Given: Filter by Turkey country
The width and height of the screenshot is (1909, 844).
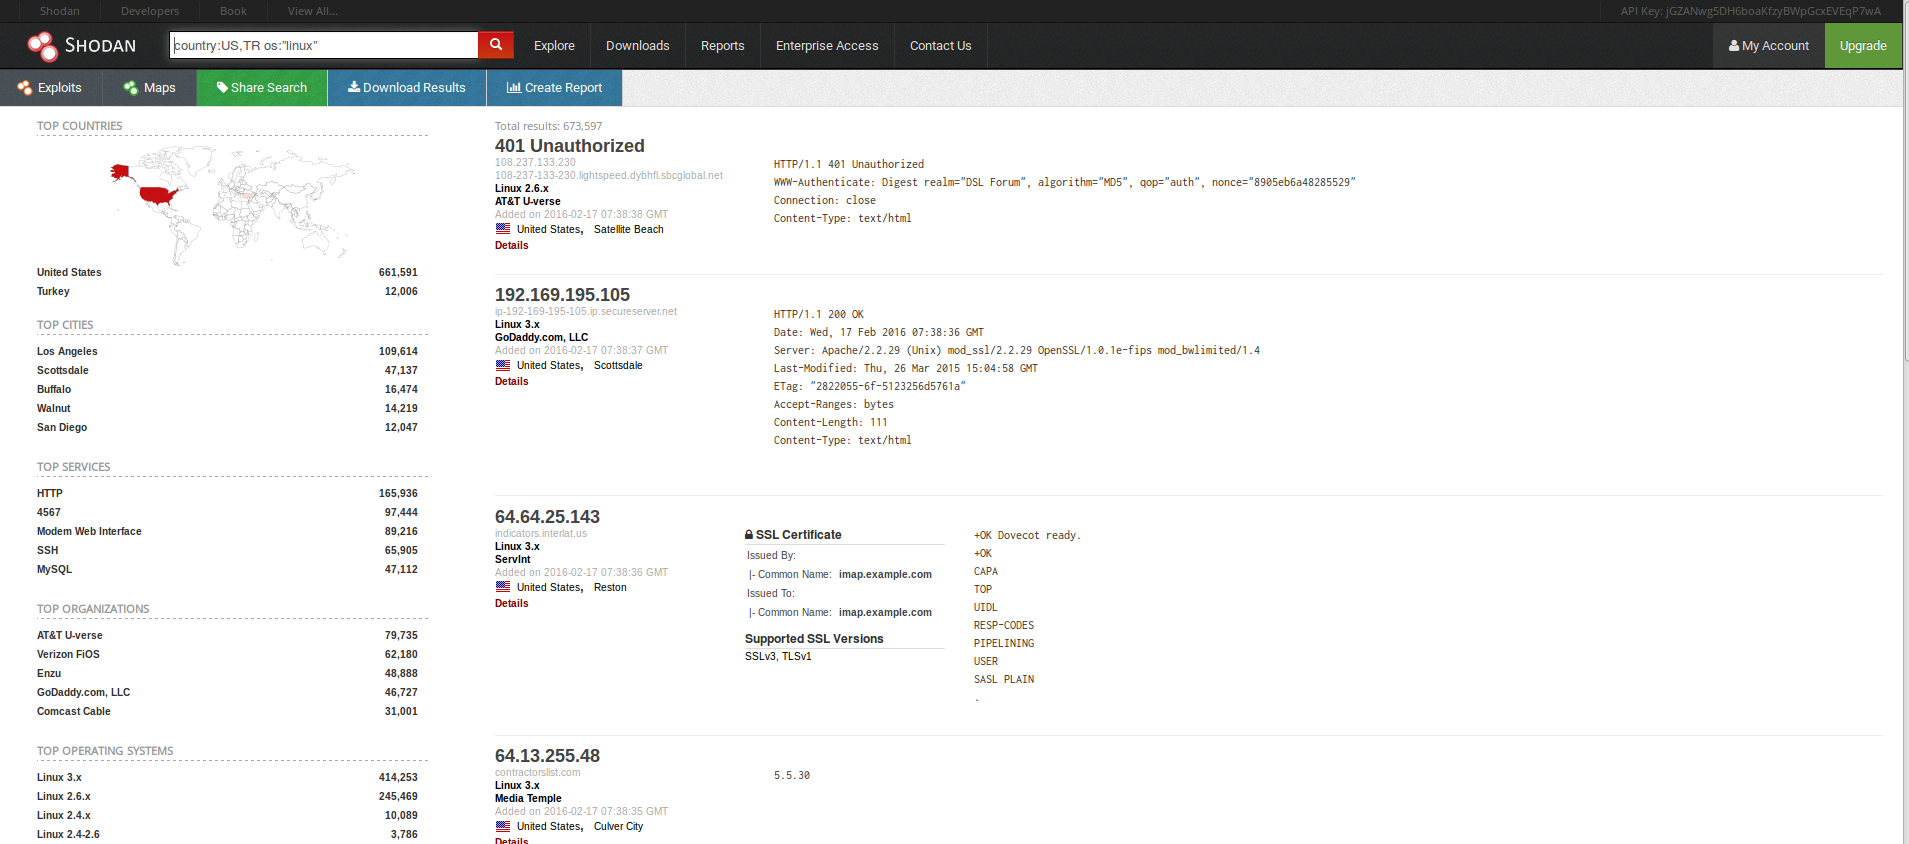Looking at the screenshot, I should click(x=53, y=291).
